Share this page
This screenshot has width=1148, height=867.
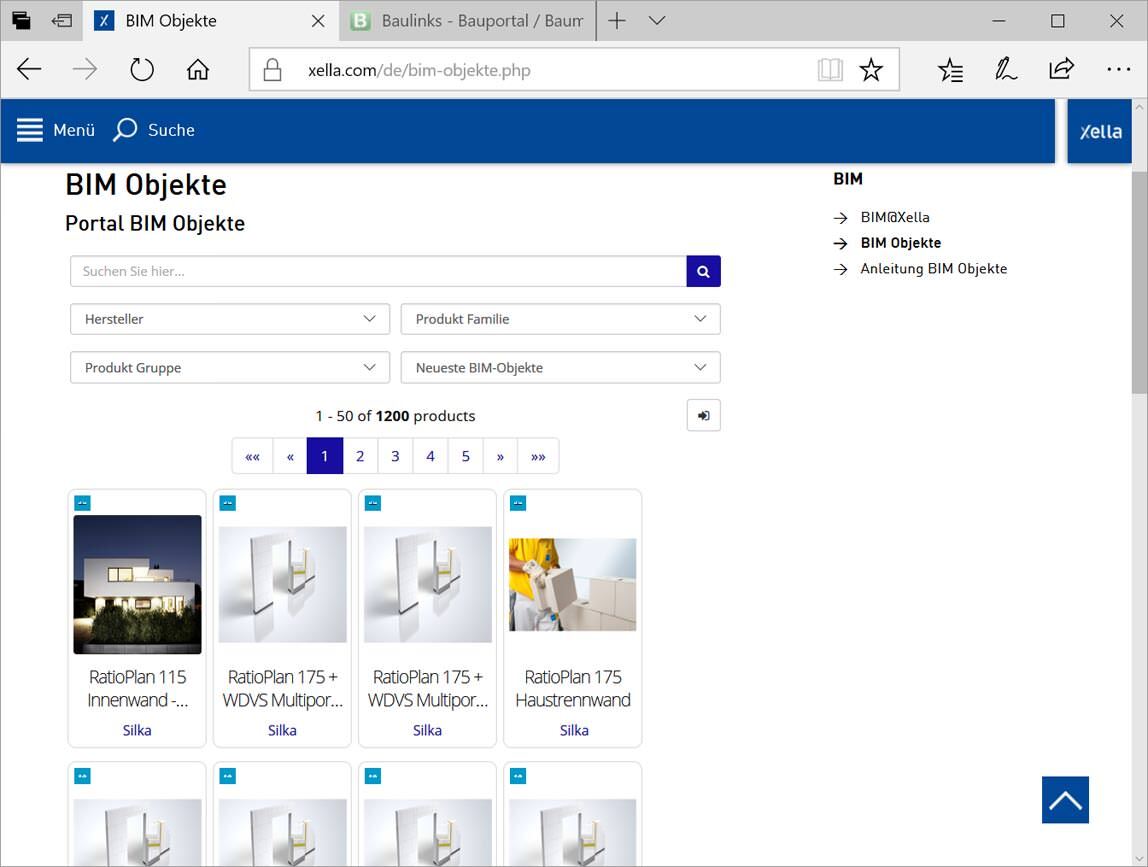click(x=1061, y=70)
